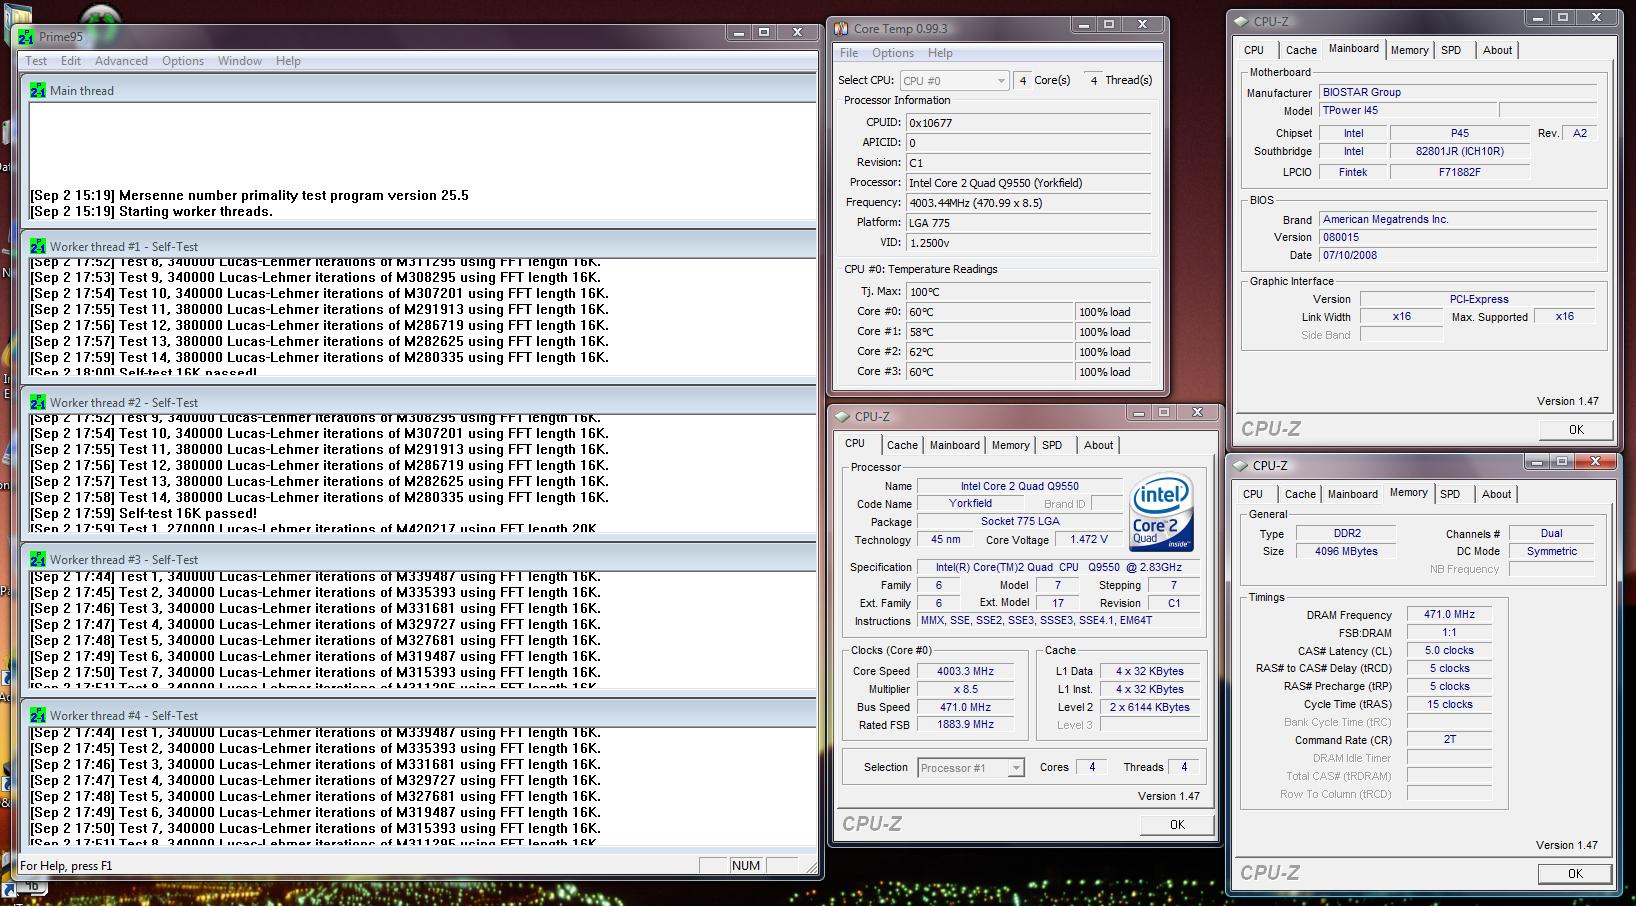Click the DRAM Frequency 471.0 MHz value
Viewport: 1636px width, 906px height.
click(1449, 615)
